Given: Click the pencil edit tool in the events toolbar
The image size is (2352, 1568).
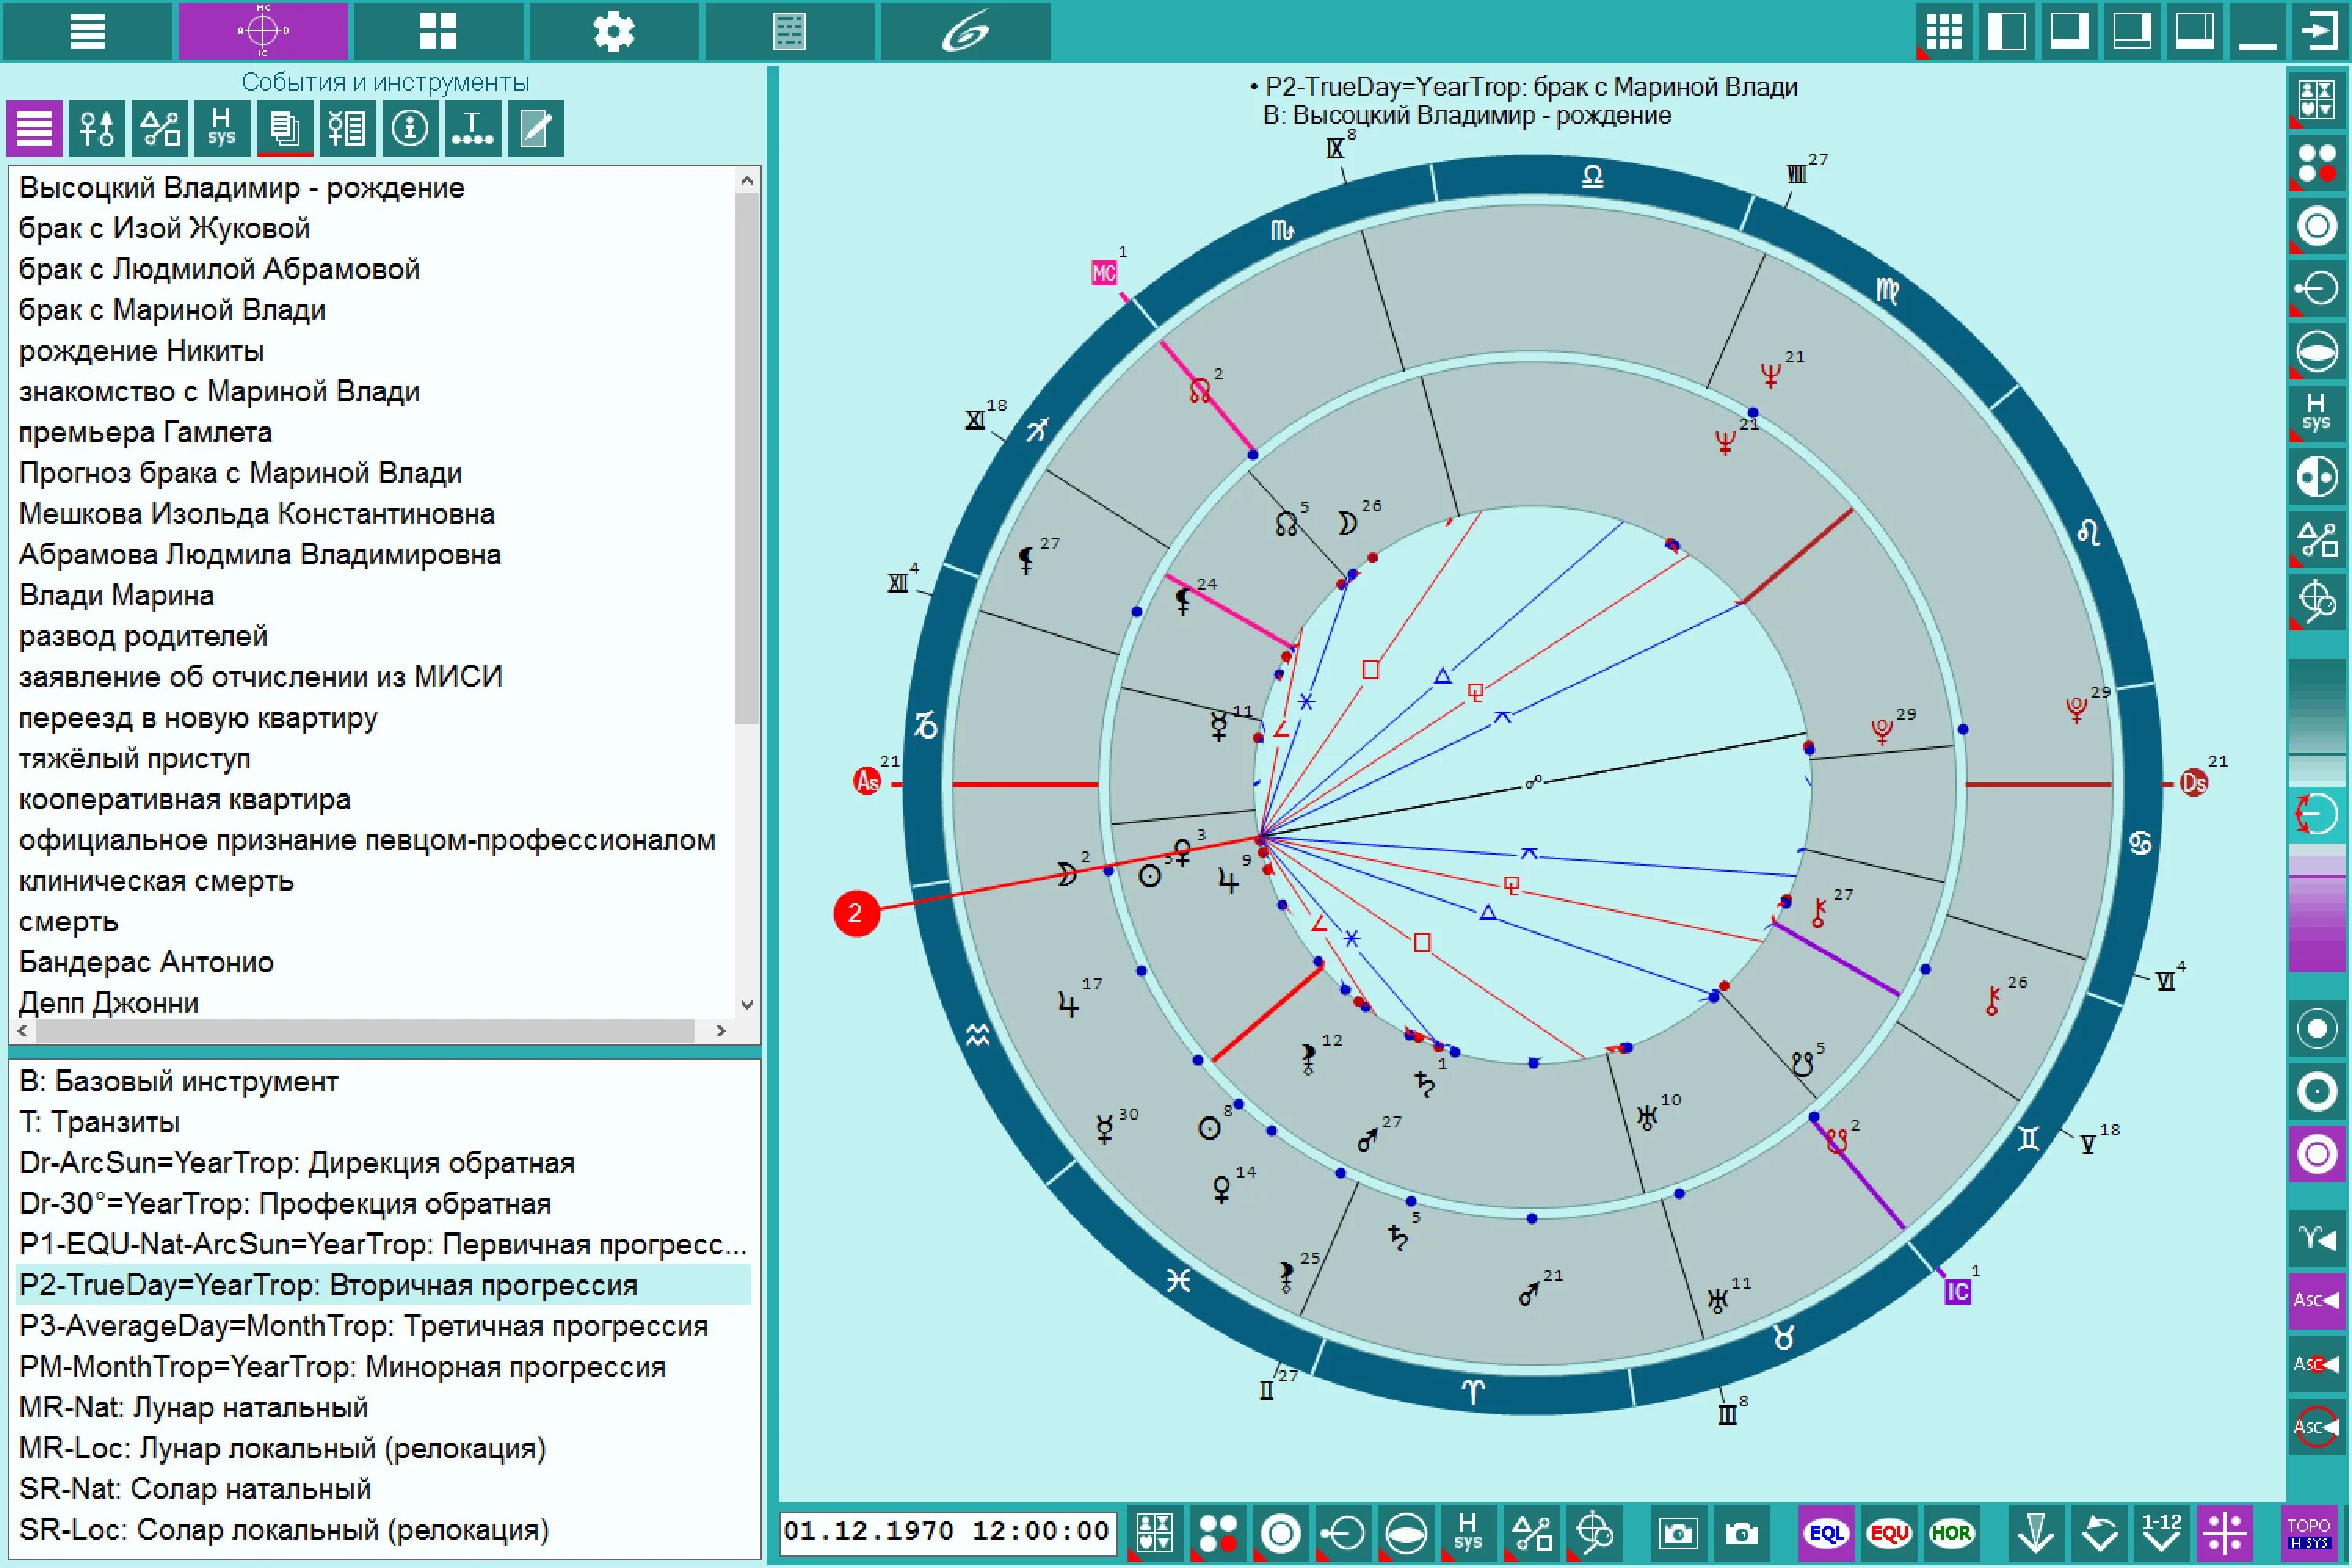Looking at the screenshot, I should coord(536,128).
